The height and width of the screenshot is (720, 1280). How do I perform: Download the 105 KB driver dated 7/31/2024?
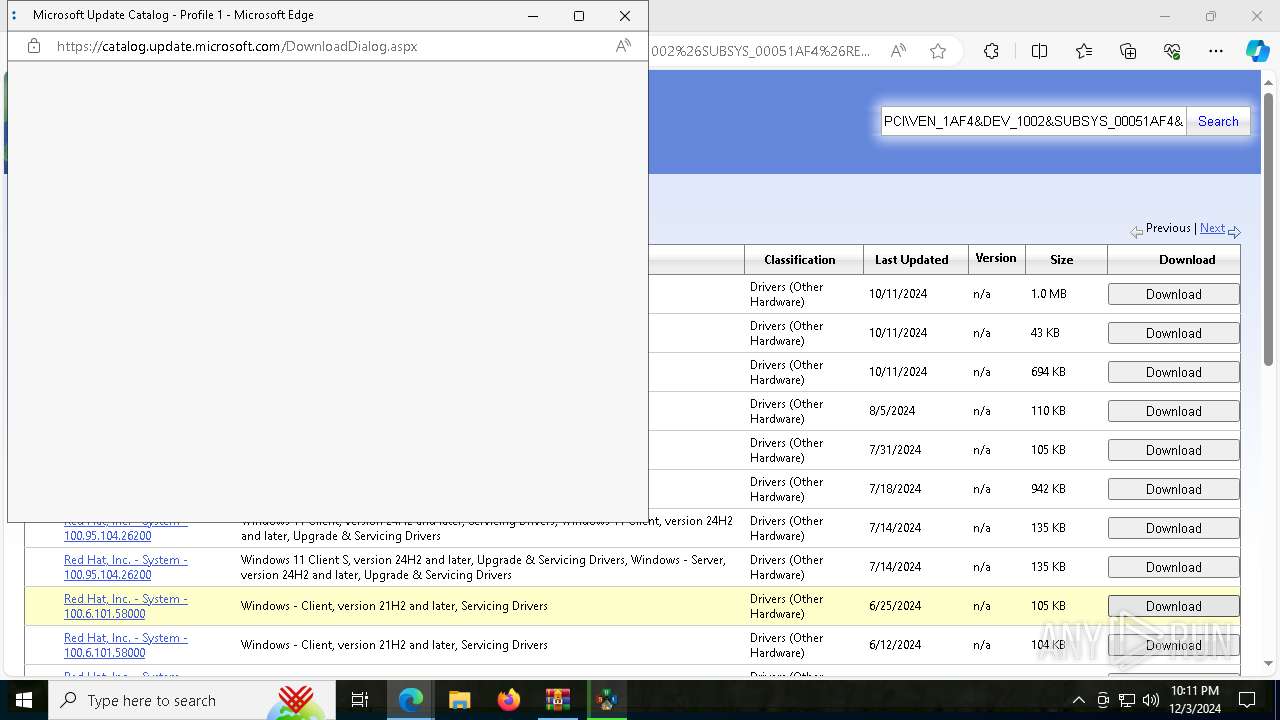click(1173, 450)
